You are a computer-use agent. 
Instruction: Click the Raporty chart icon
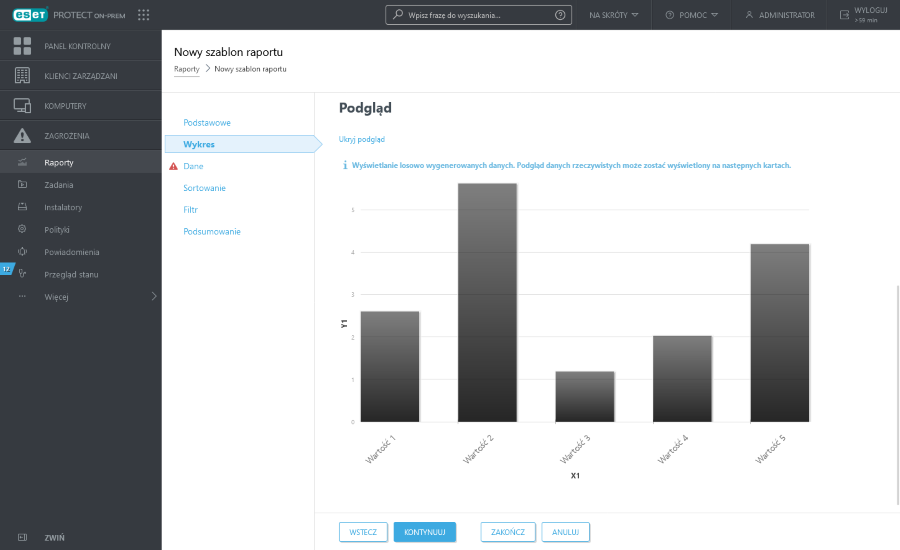[22, 162]
